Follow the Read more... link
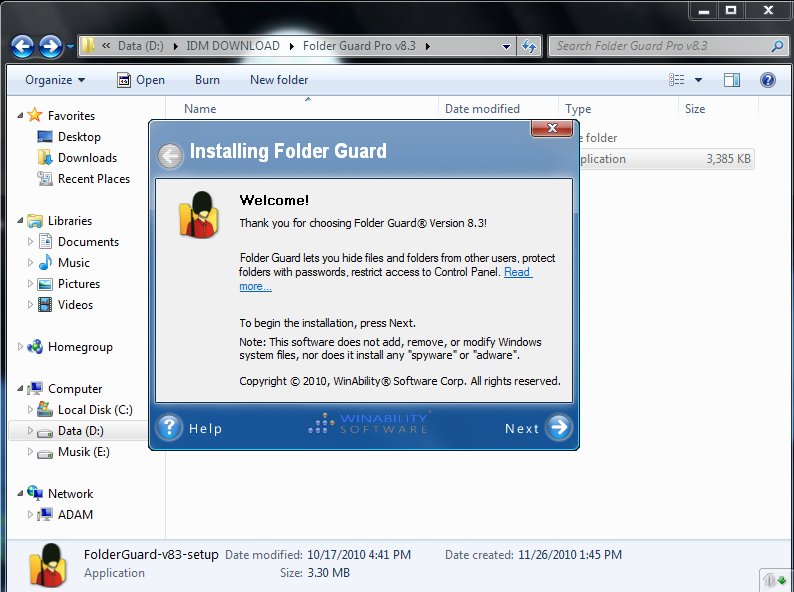The height and width of the screenshot is (592, 794). tap(517, 272)
